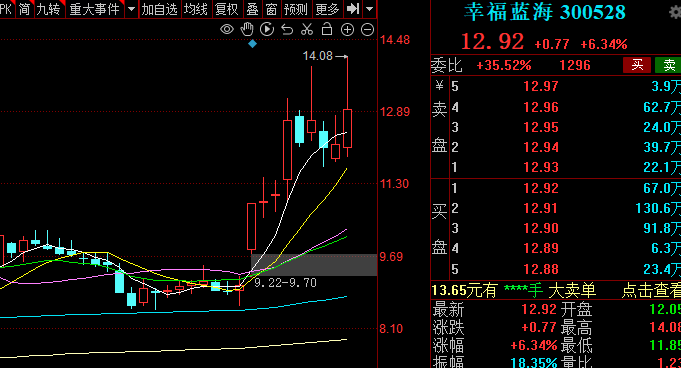Image resolution: width=681 pixels, height=368 pixels.
Task: Click the red 买 buy button
Action: coord(637,65)
